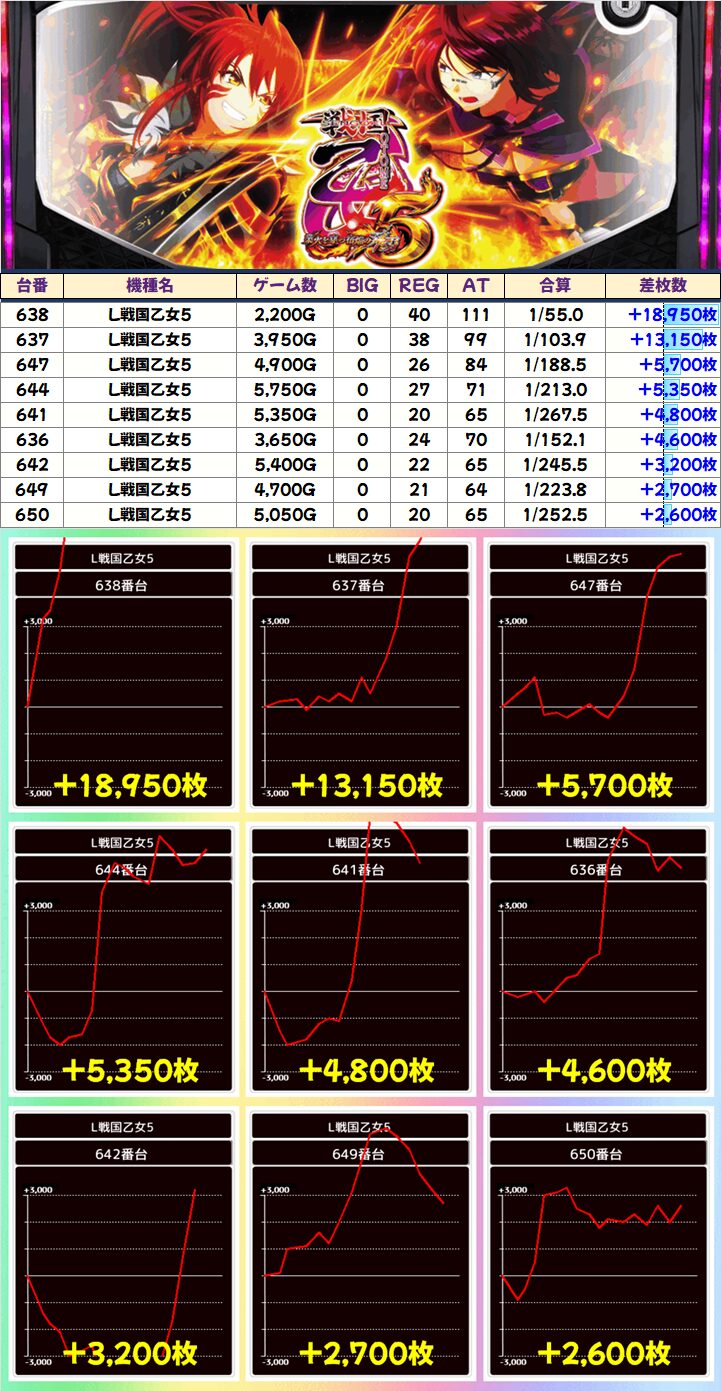Open the 649番台 slump graph
Viewport: 721px width, 1391px height.
tap(360, 1243)
